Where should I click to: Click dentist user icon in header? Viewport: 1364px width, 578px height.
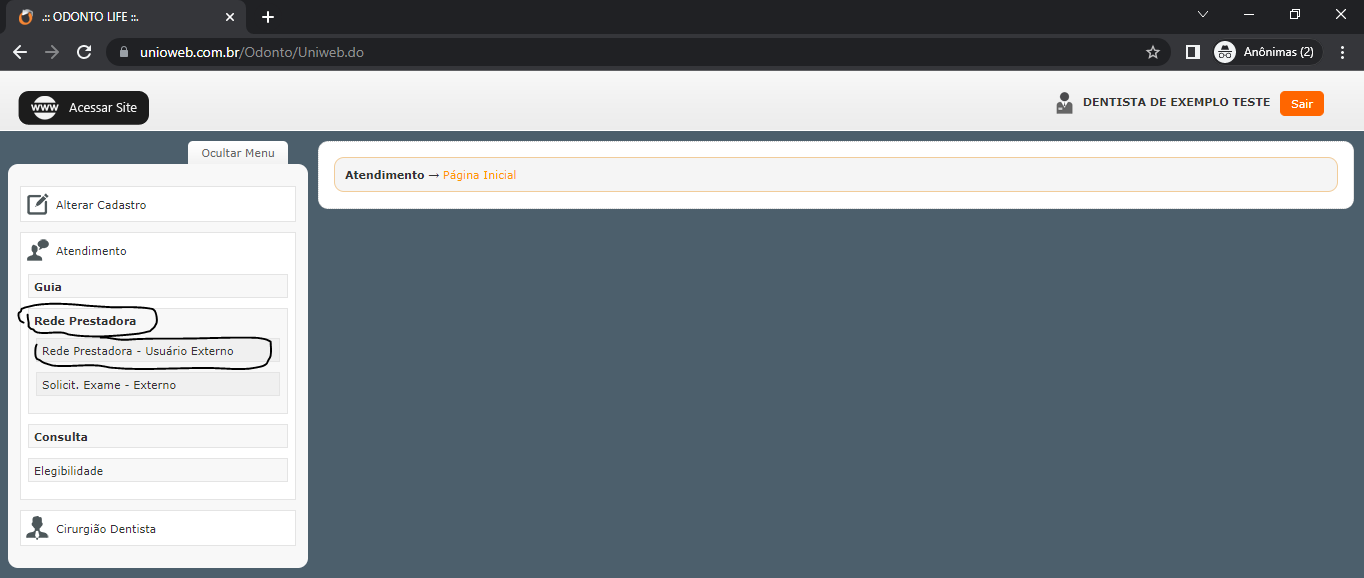pos(1064,103)
